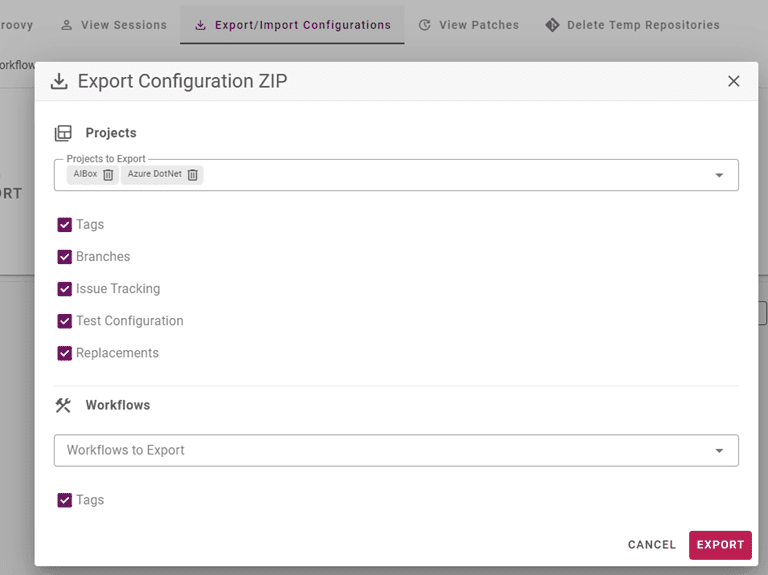Click the download icon beside Export Configuration ZIP

(x=59, y=81)
